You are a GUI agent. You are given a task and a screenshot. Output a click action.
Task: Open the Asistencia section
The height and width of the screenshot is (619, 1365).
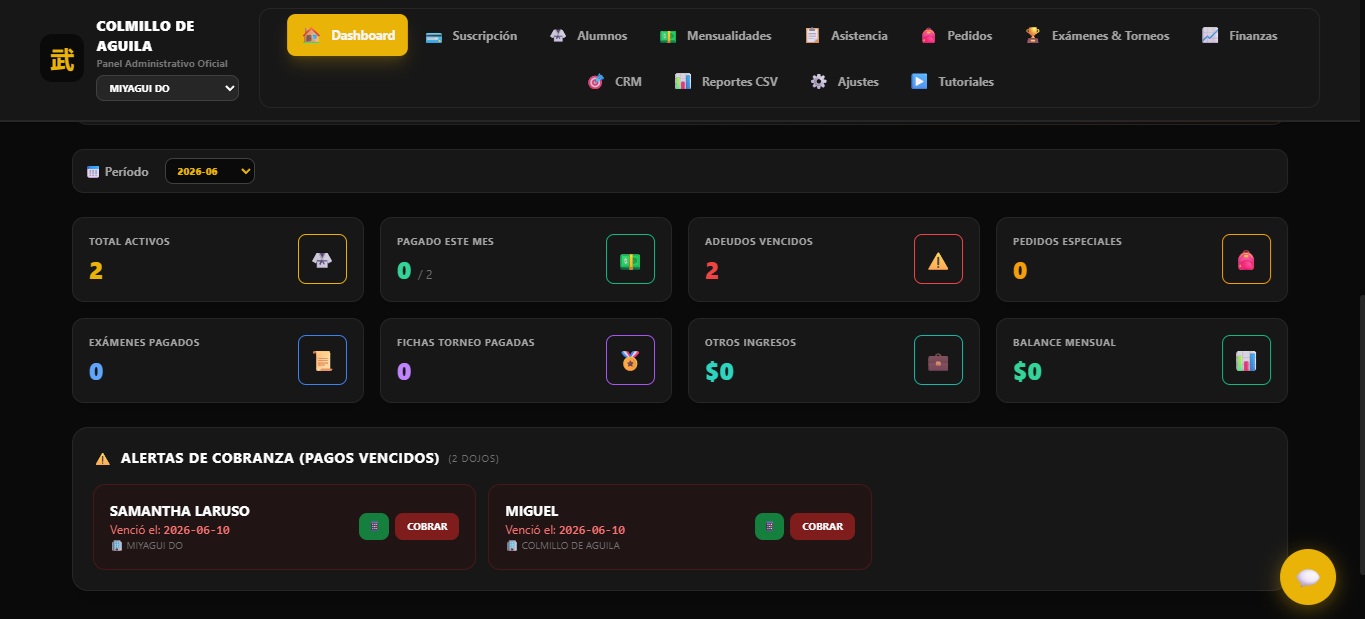846,36
